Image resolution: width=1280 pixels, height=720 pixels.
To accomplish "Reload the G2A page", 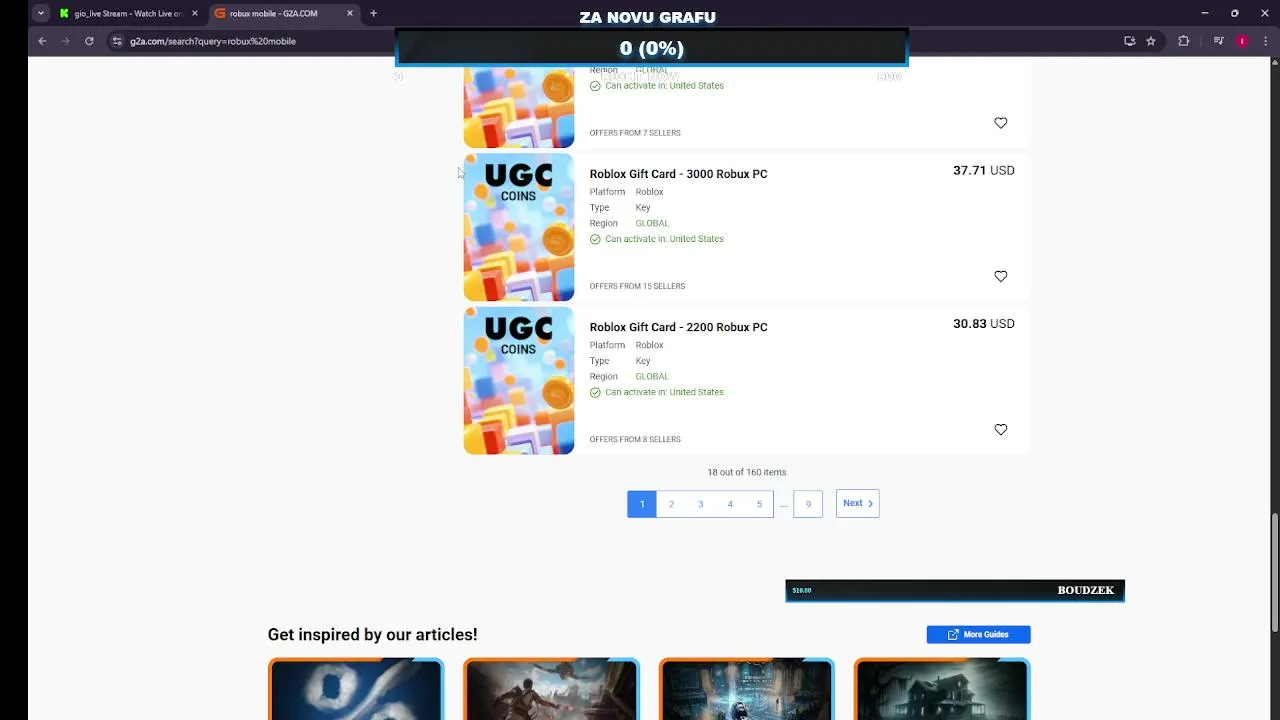I will point(89,41).
